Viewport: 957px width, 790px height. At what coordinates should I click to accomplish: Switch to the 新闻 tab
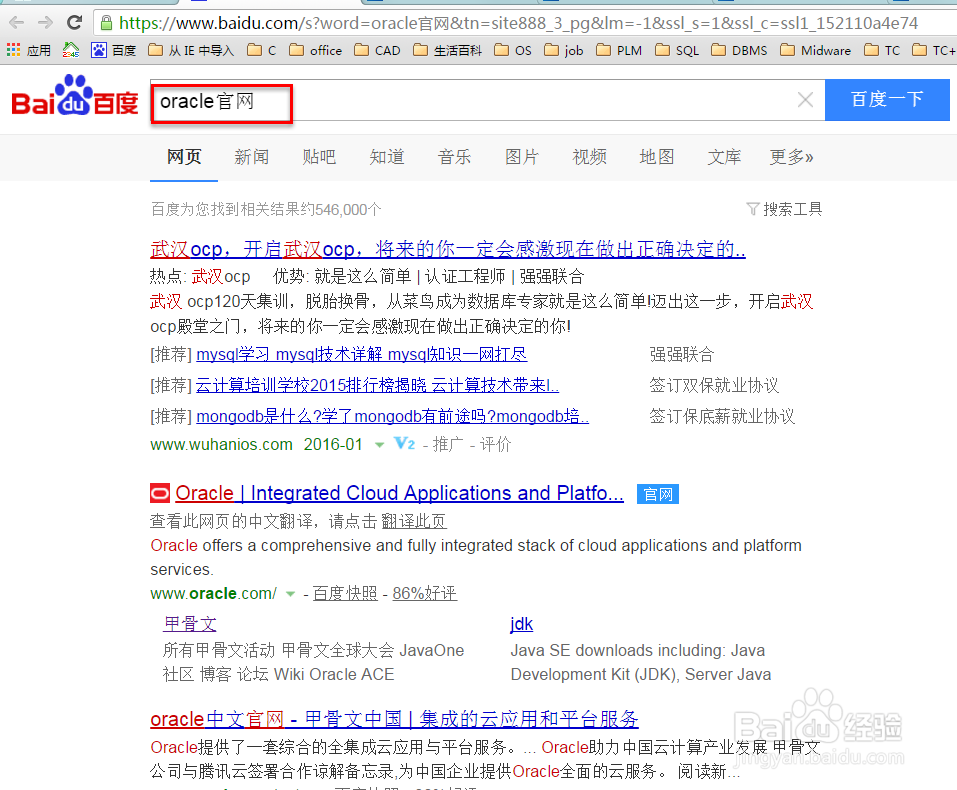tap(251, 157)
